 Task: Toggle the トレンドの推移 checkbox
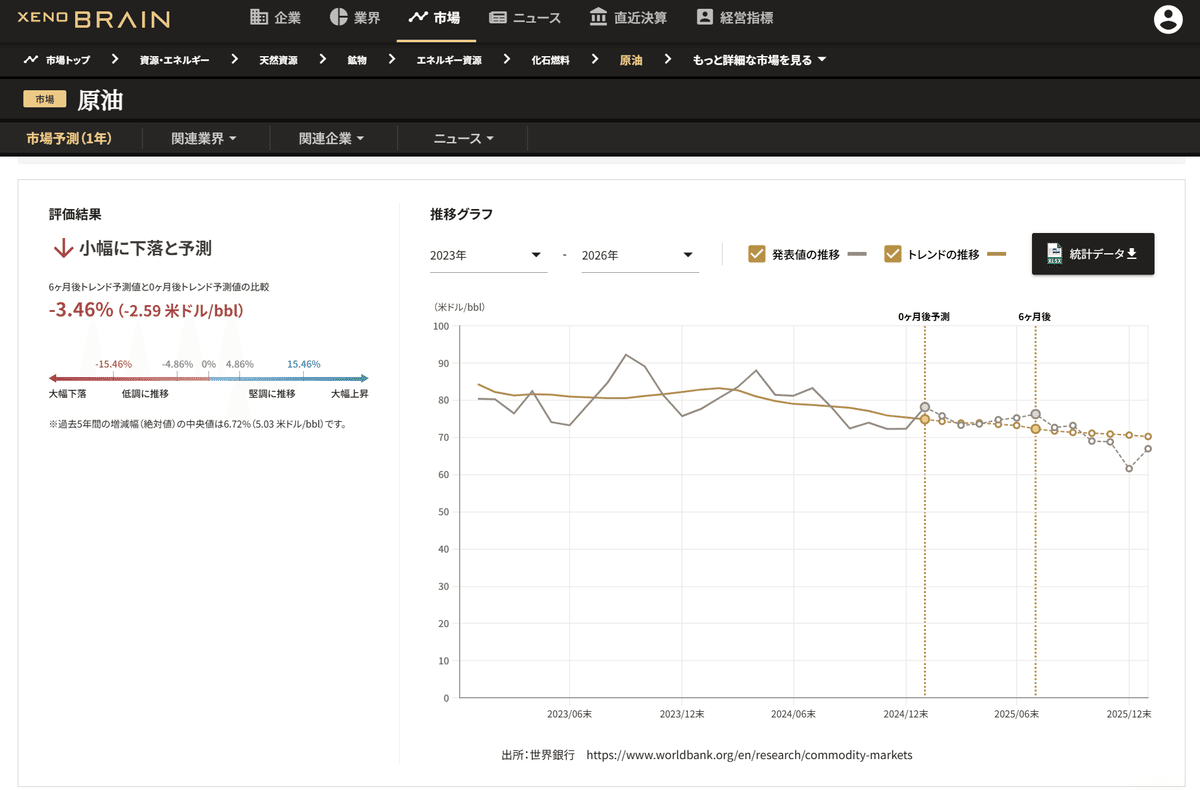[x=893, y=254]
